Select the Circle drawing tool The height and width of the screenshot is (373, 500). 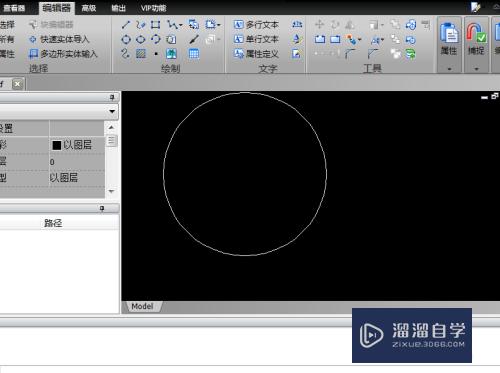coord(126,39)
